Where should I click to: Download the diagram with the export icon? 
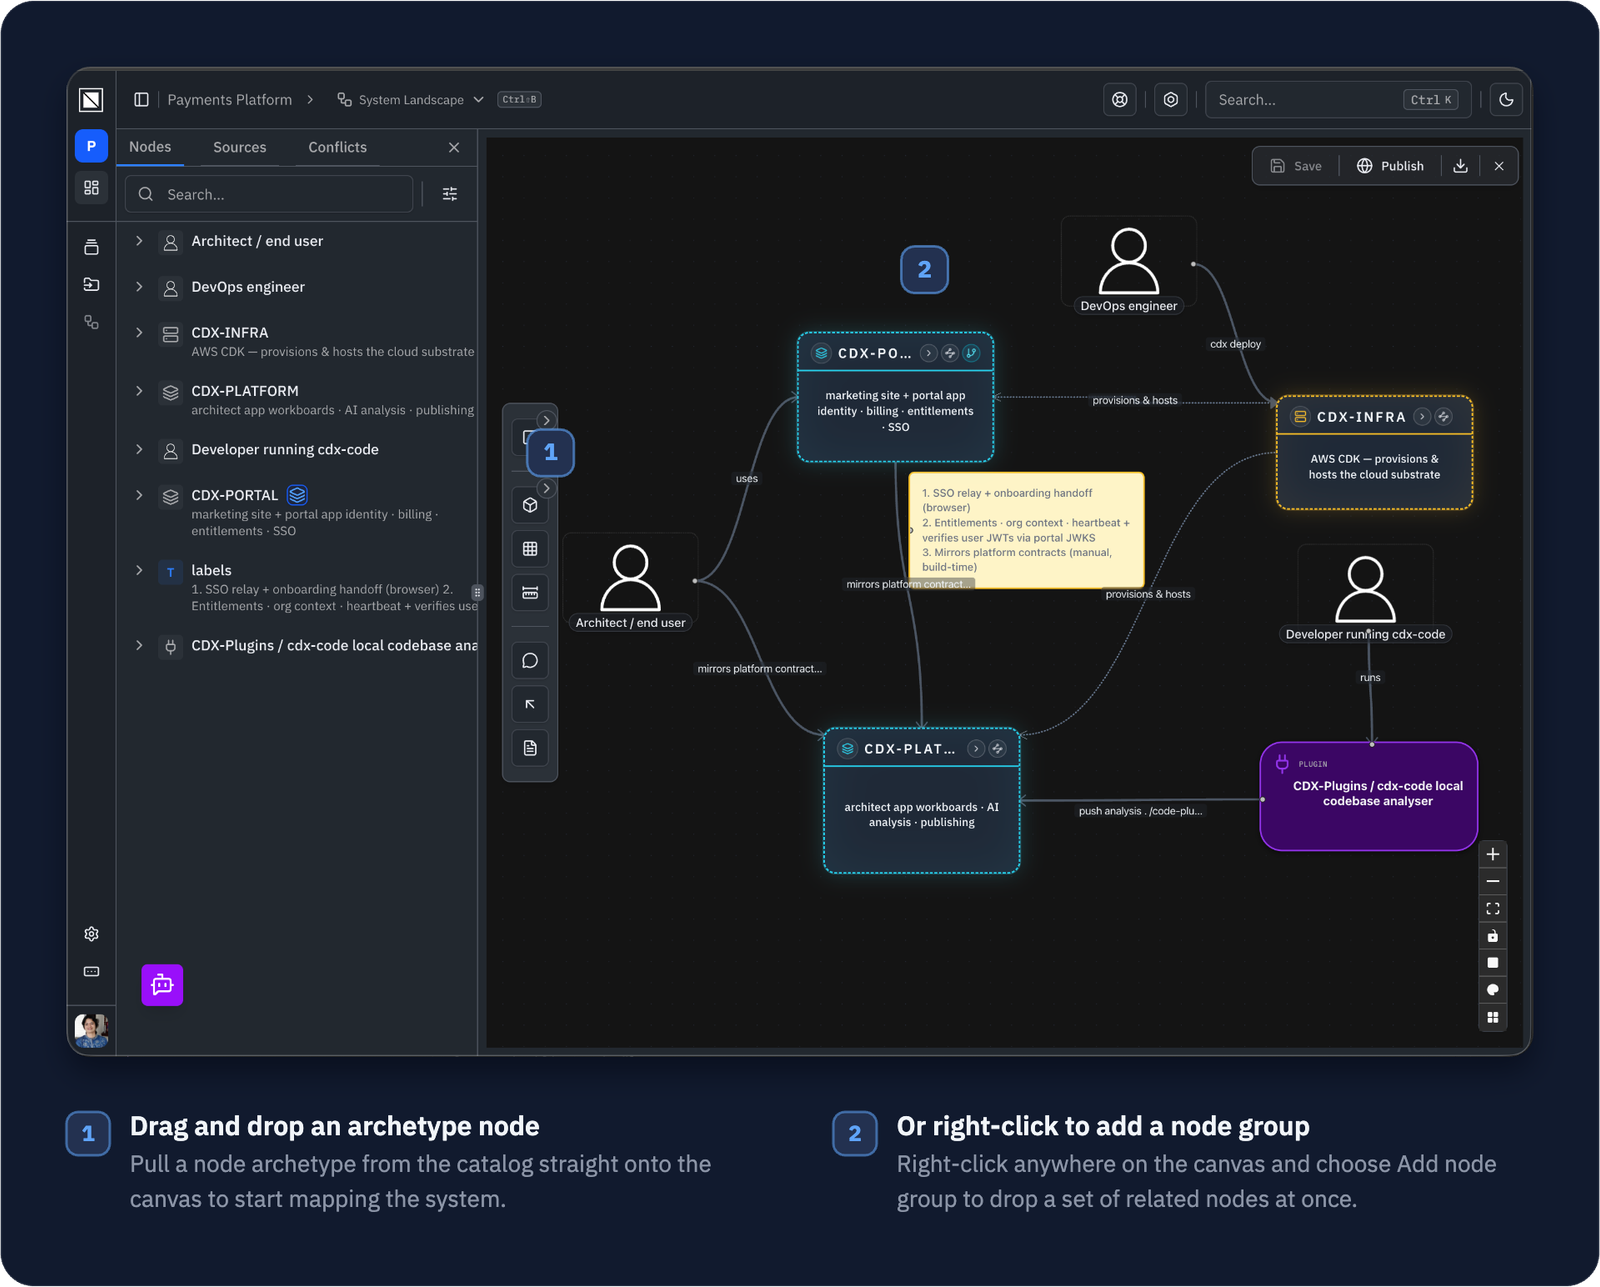tap(1460, 166)
